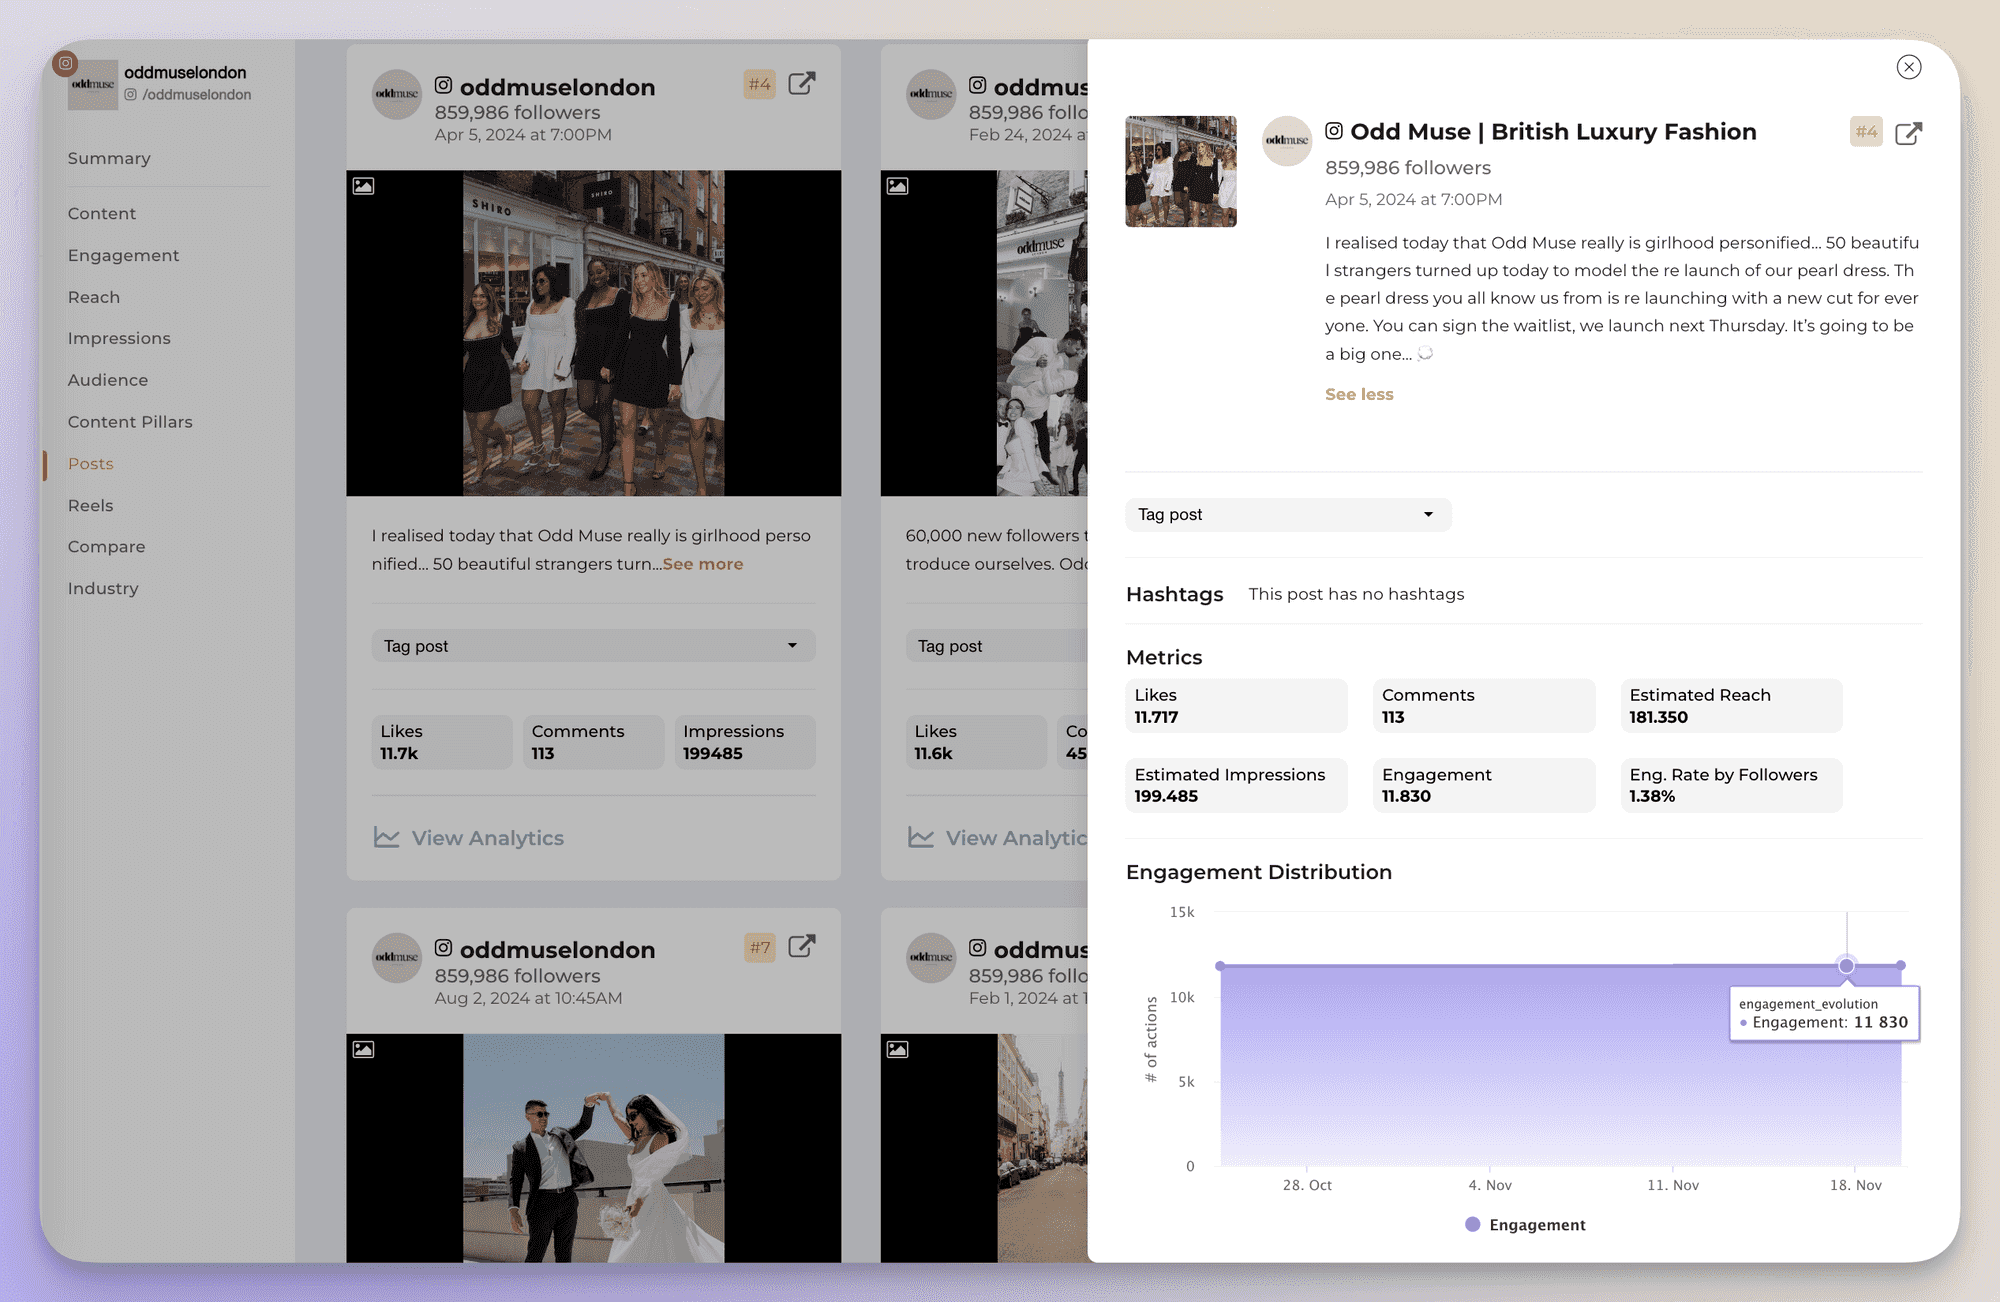Viewport: 2000px width, 1302px height.
Task: Click #4 badge on Apr 5 post card
Action: click(760, 84)
